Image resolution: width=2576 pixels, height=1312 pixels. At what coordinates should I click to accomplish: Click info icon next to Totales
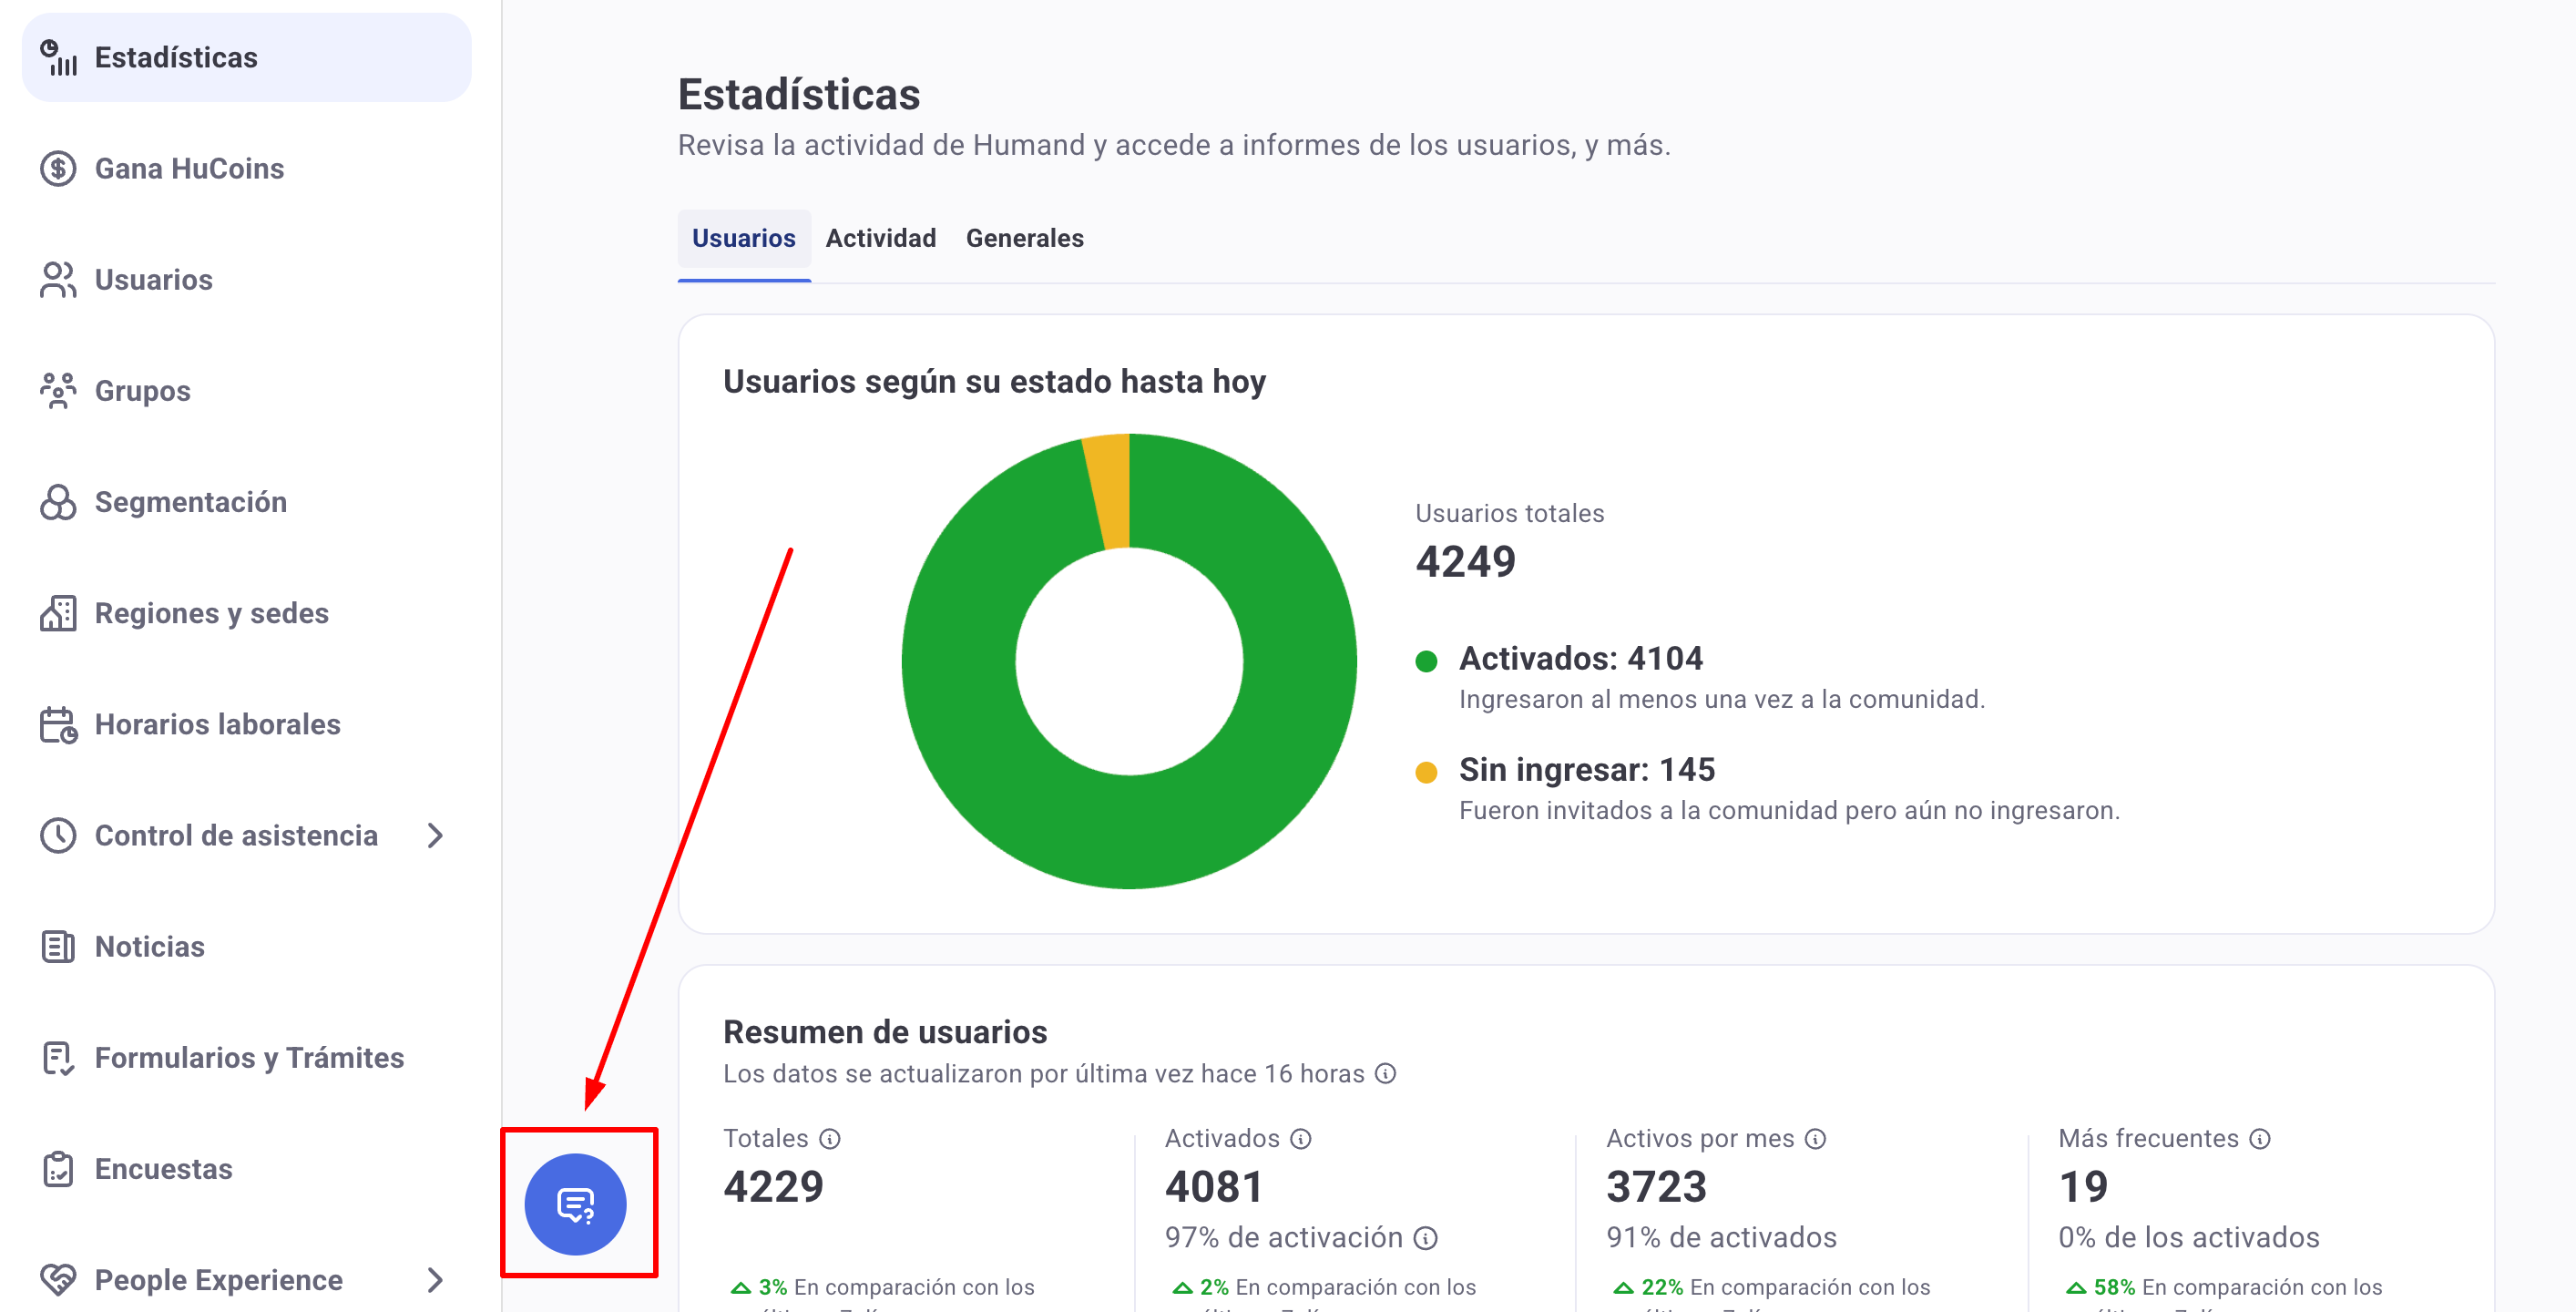coord(829,1138)
